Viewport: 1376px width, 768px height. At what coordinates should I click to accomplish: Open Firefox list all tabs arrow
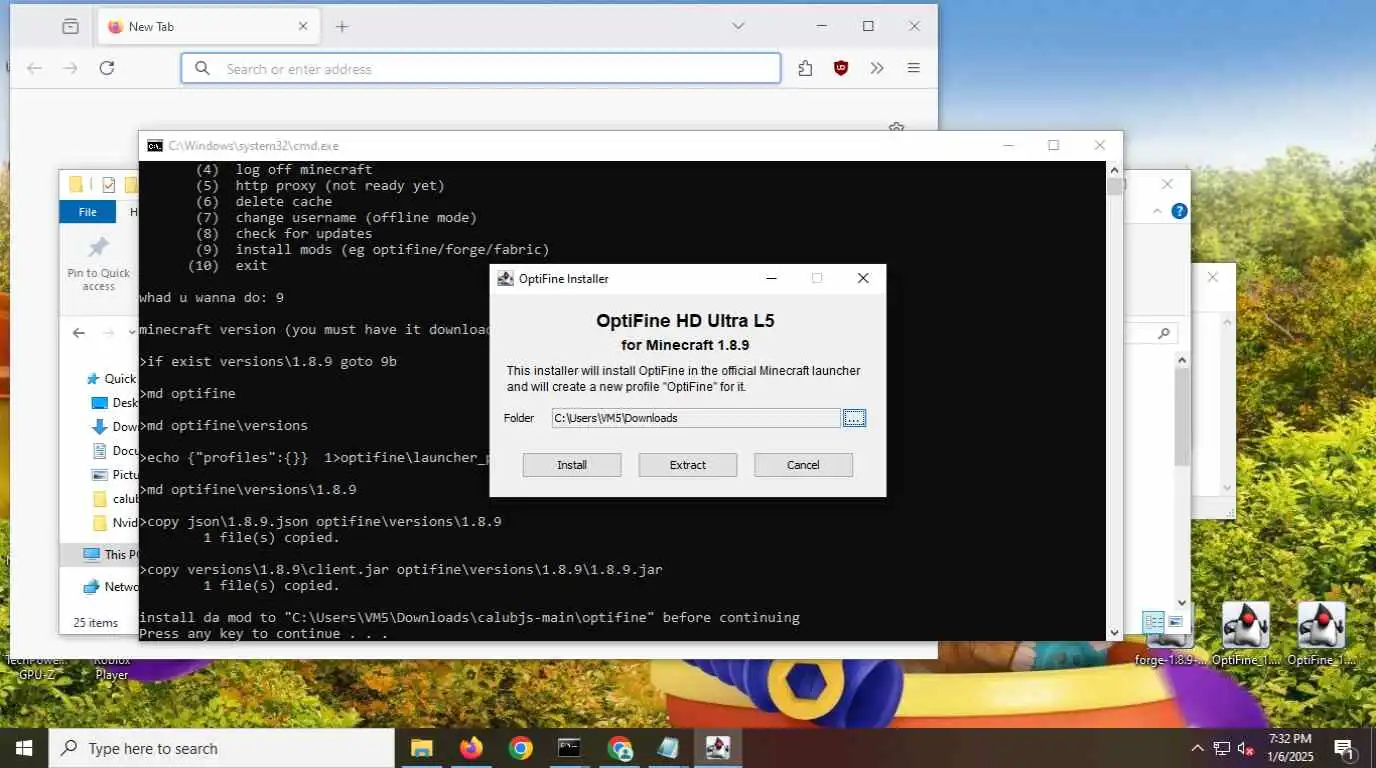coord(738,26)
